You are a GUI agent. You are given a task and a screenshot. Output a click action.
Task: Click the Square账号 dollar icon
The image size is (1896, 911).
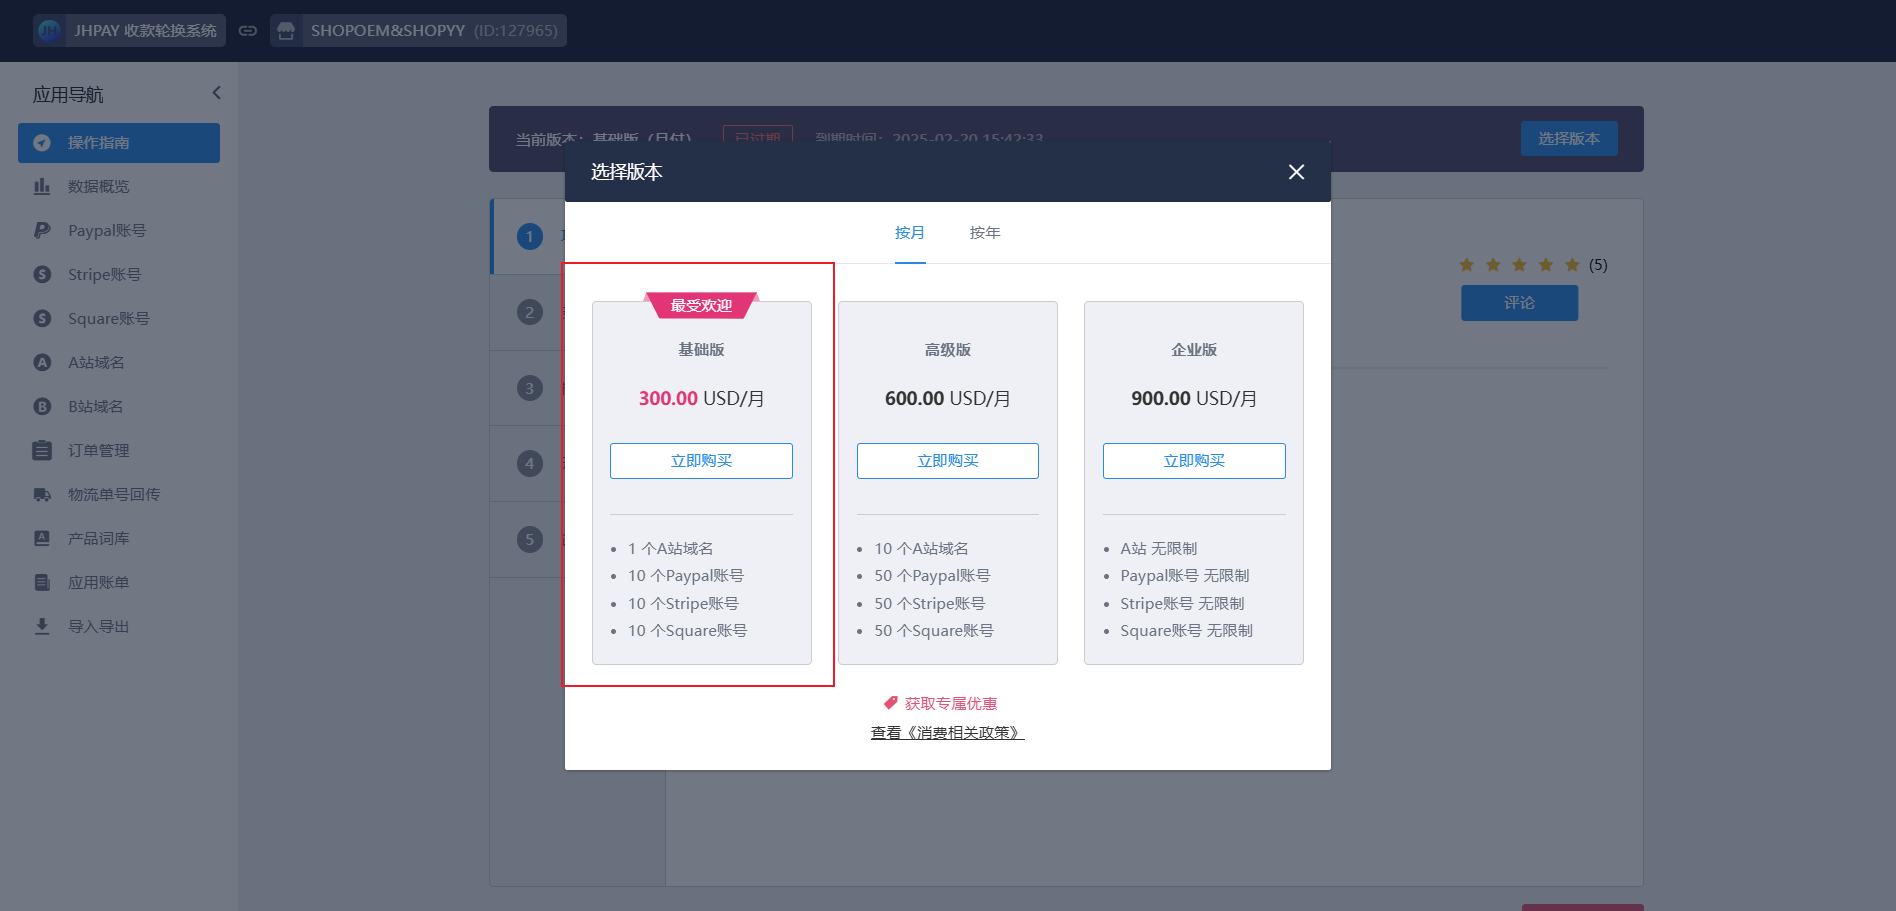[42, 319]
